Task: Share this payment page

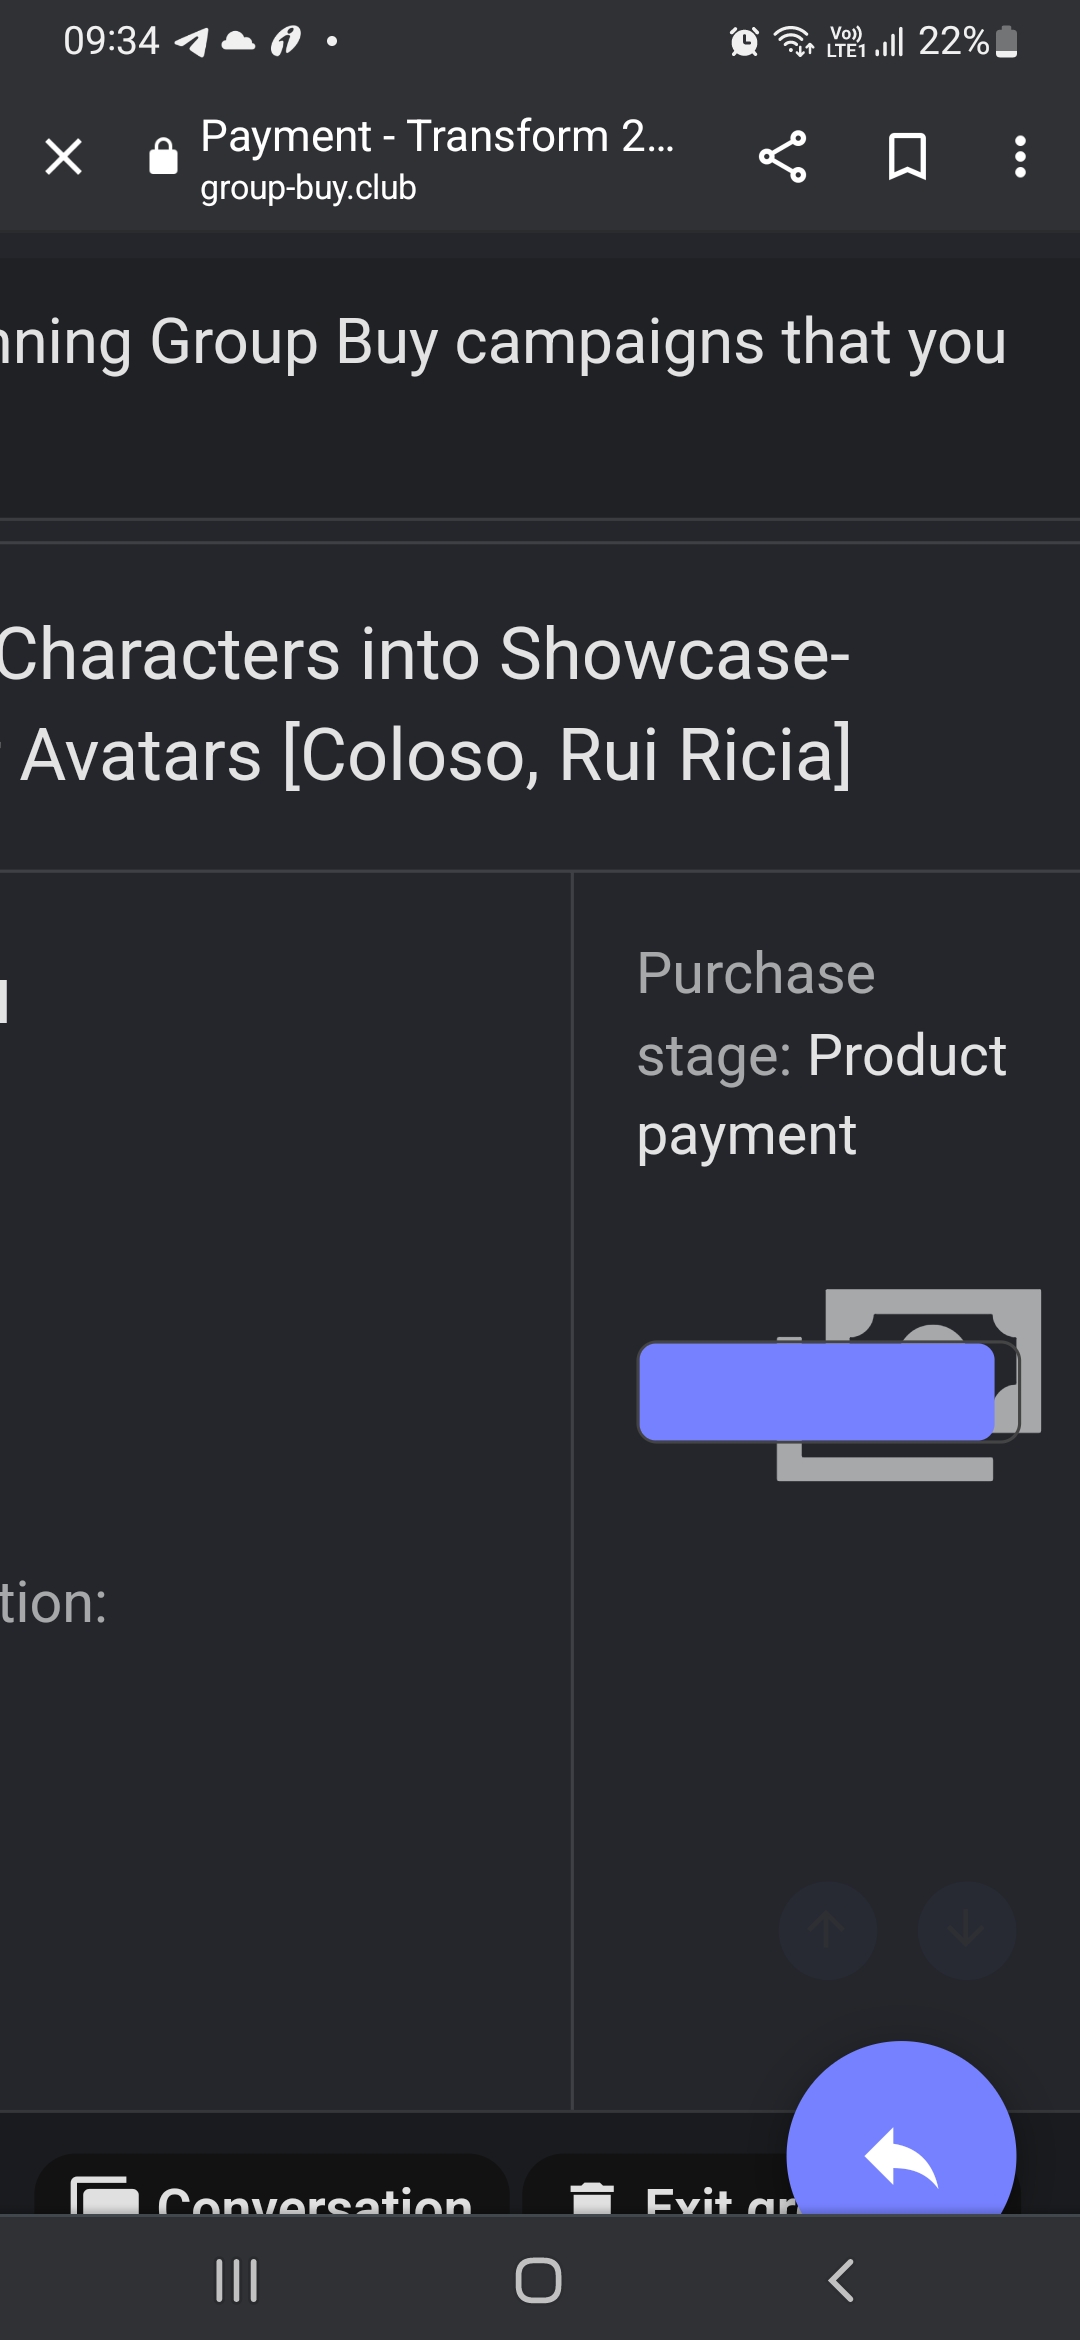Action: point(782,157)
